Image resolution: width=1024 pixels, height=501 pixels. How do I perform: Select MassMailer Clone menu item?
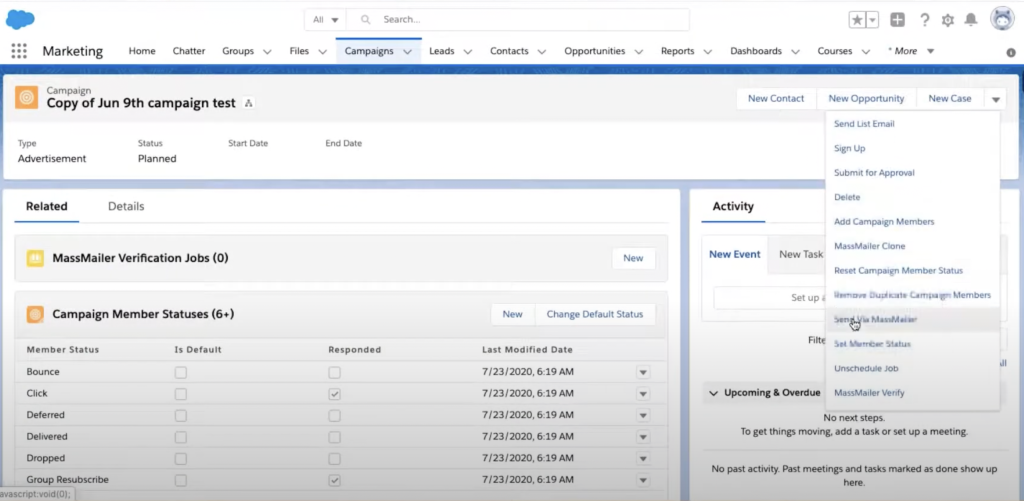[x=869, y=246]
